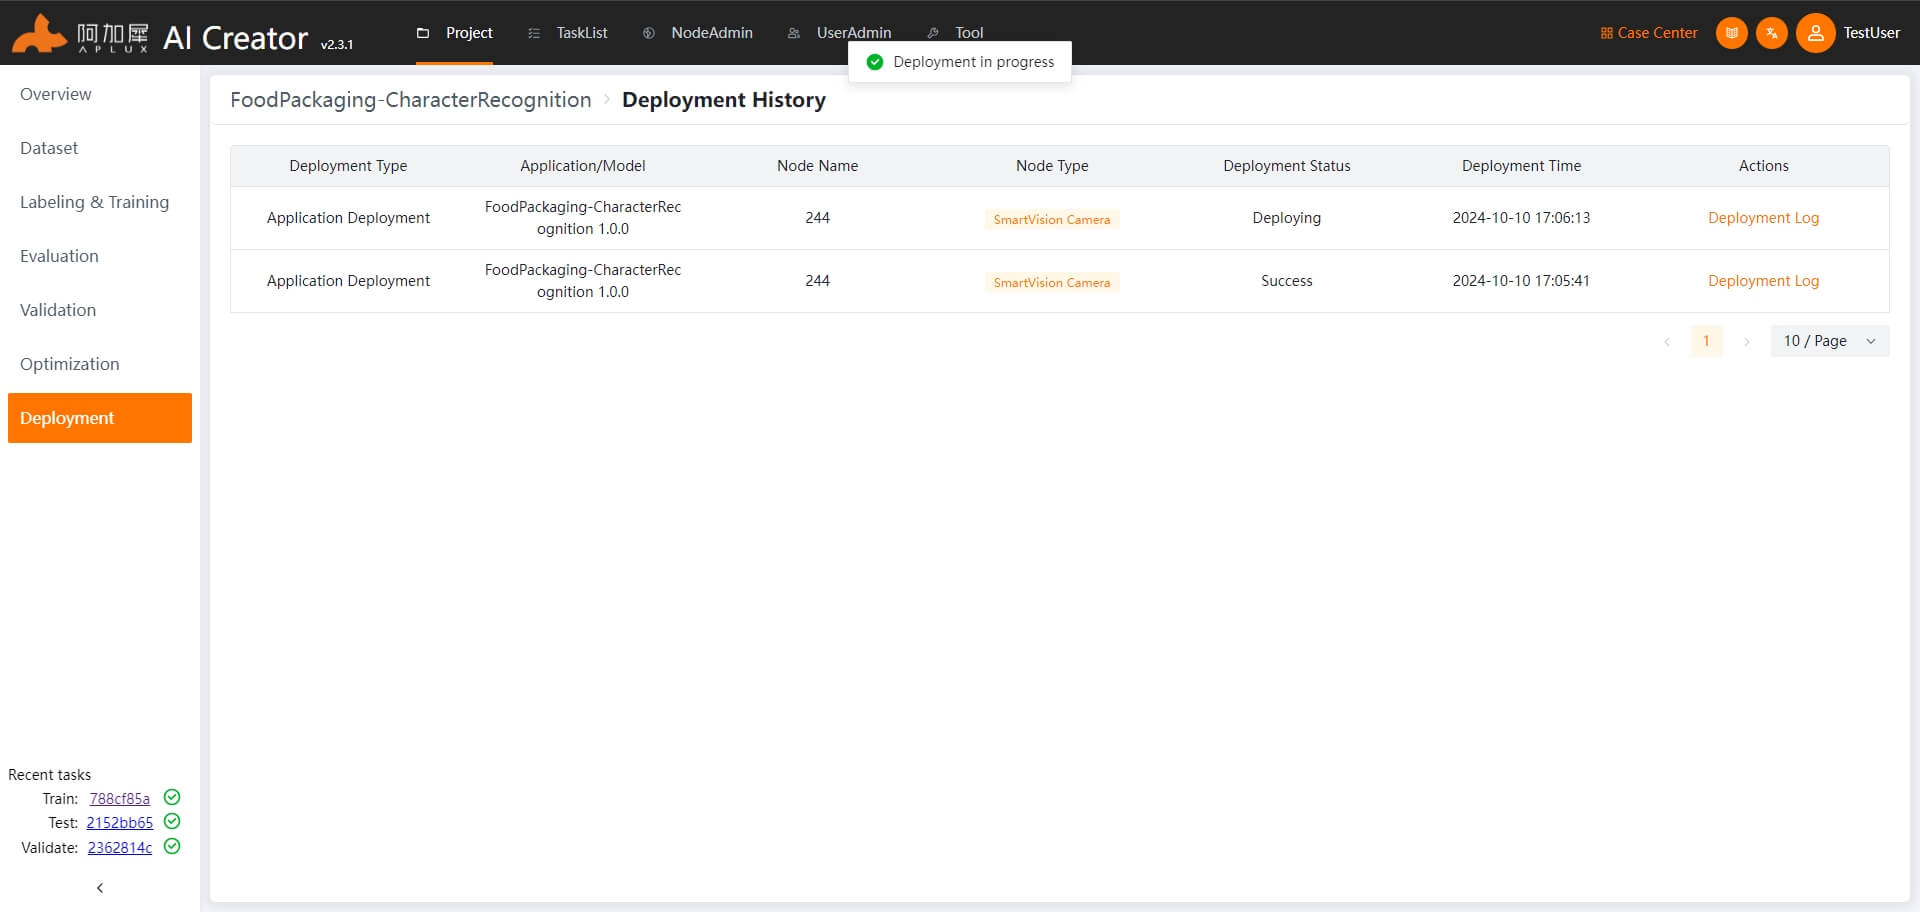Go to Overview in sidebar
1920x912 pixels.
100,94
